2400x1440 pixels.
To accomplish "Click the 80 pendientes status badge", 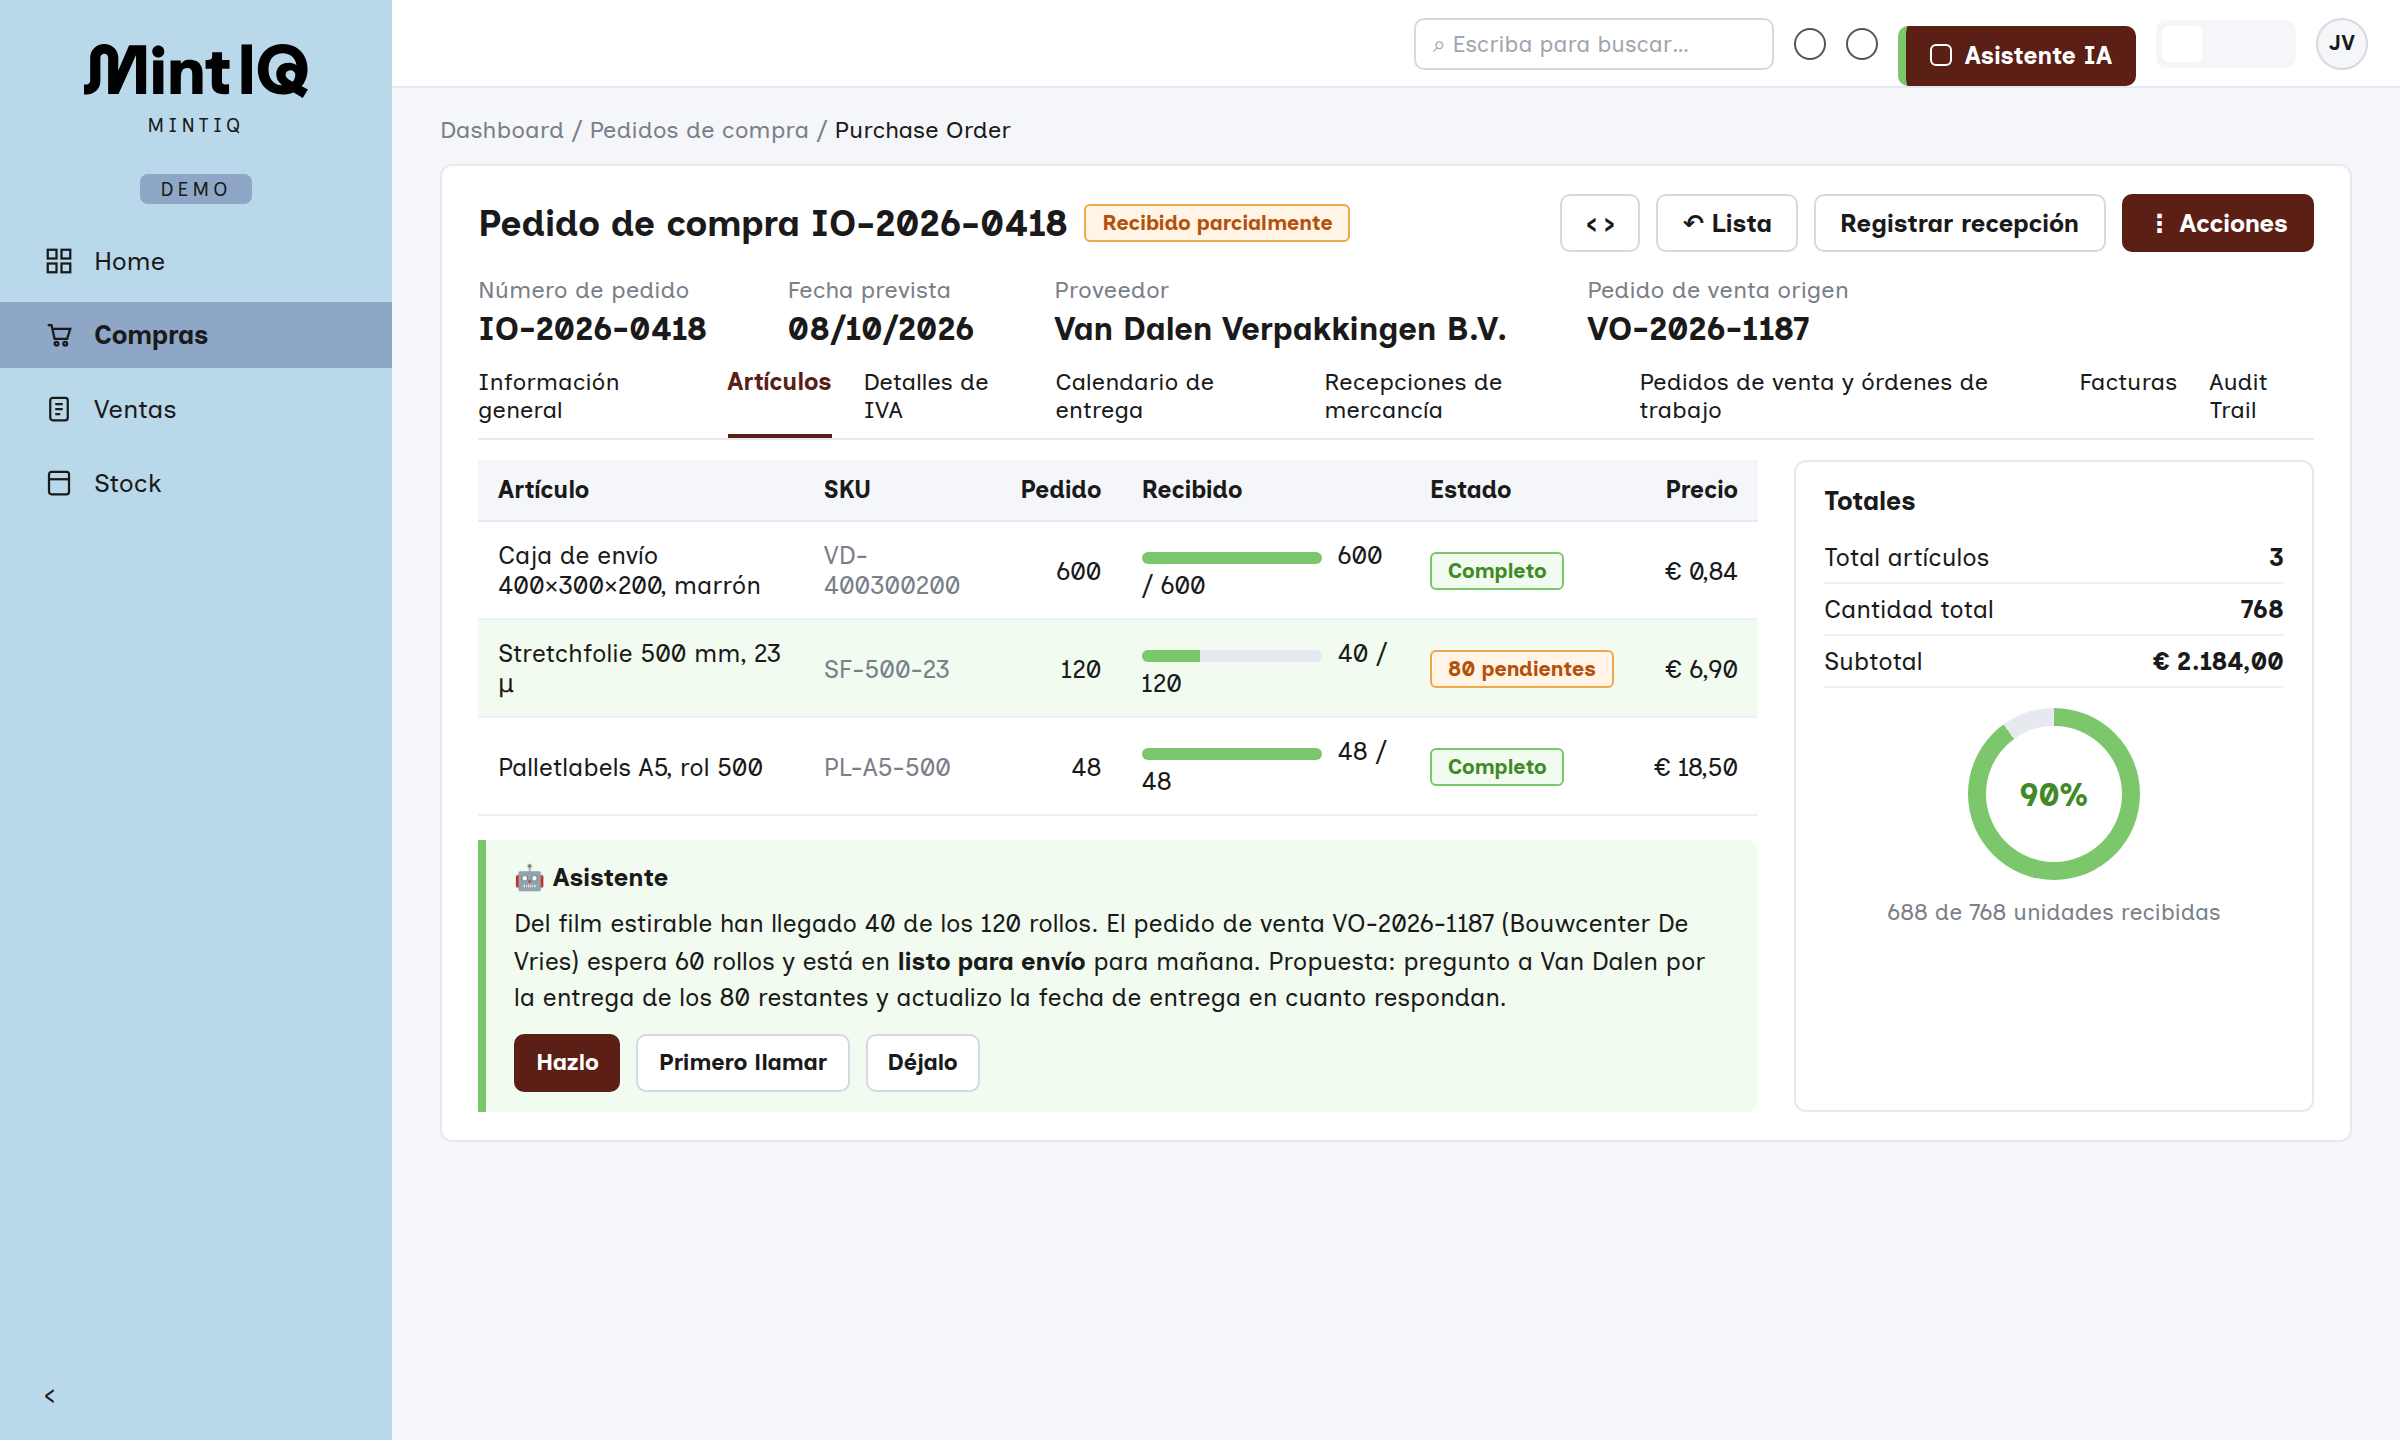I will coord(1521,669).
